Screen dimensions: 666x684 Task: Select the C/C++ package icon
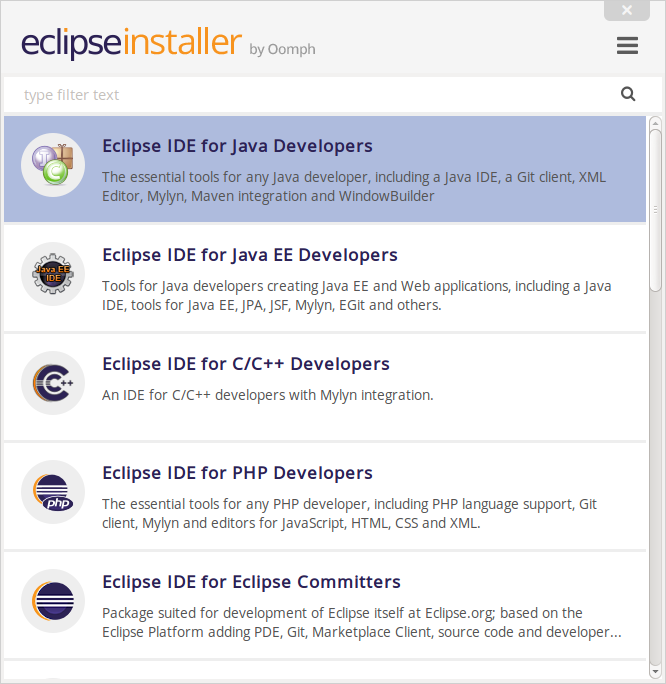coord(53,383)
